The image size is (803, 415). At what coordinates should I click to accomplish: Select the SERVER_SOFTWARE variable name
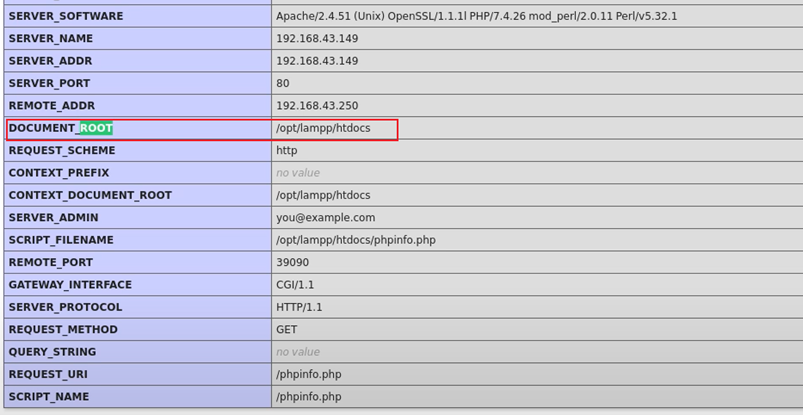(x=66, y=16)
